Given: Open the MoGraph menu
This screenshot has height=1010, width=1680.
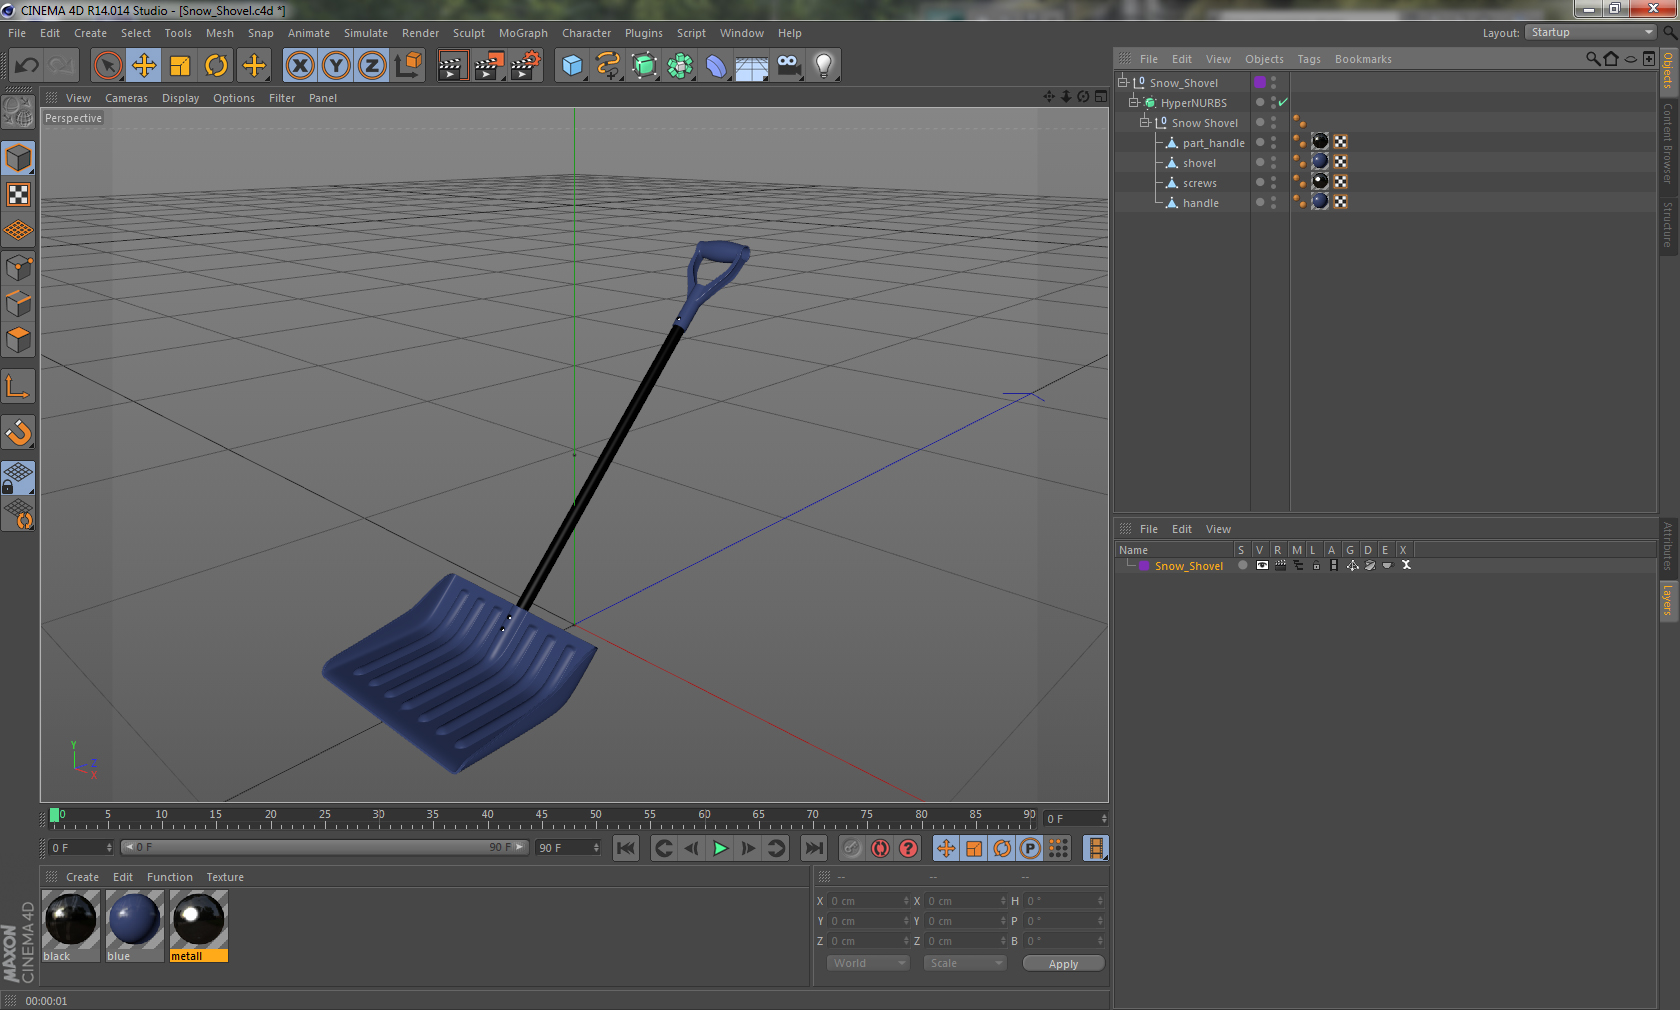Looking at the screenshot, I should tap(523, 33).
